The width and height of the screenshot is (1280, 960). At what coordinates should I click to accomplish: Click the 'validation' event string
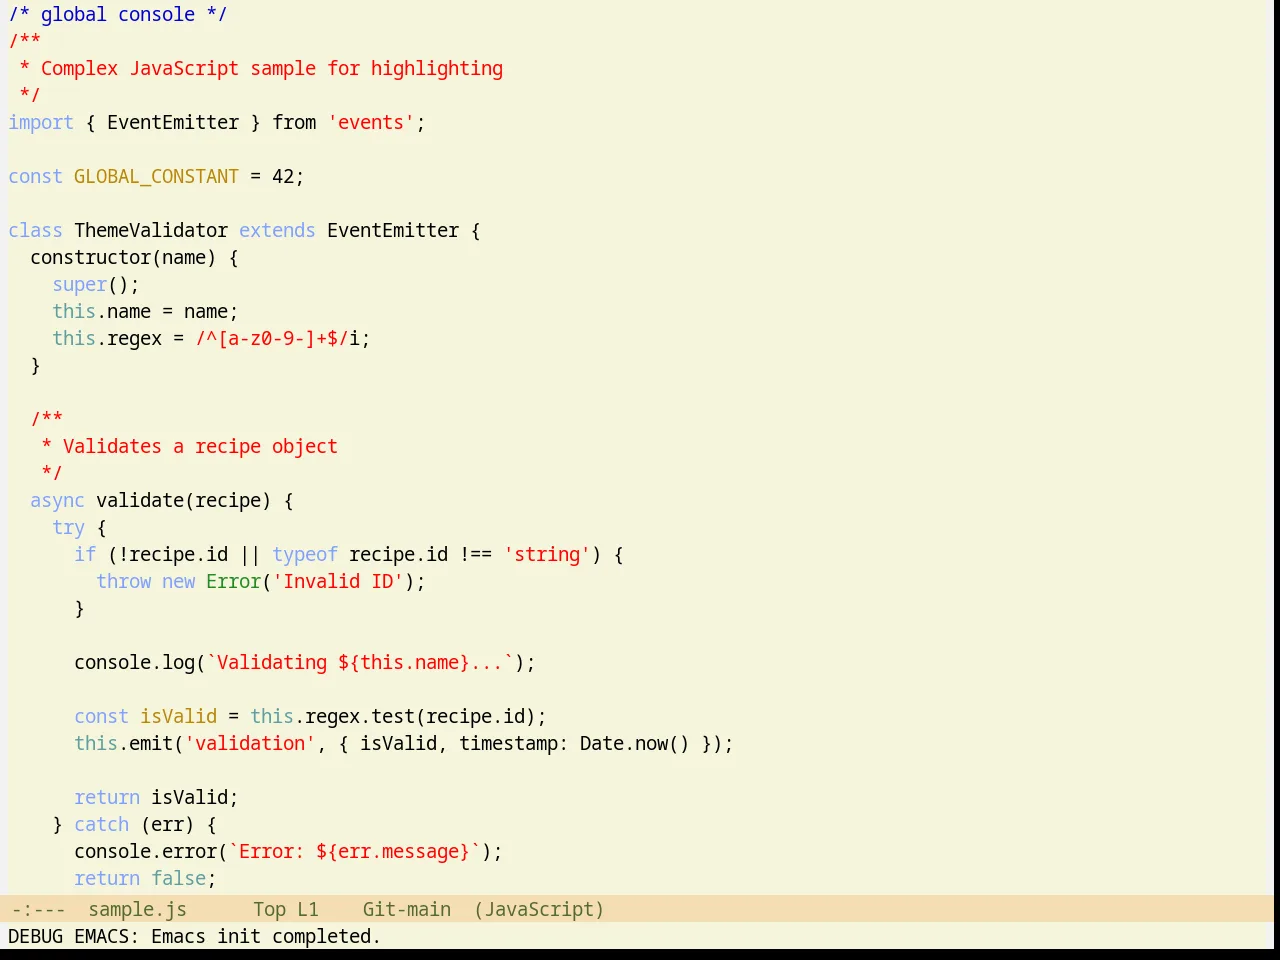[x=250, y=743]
